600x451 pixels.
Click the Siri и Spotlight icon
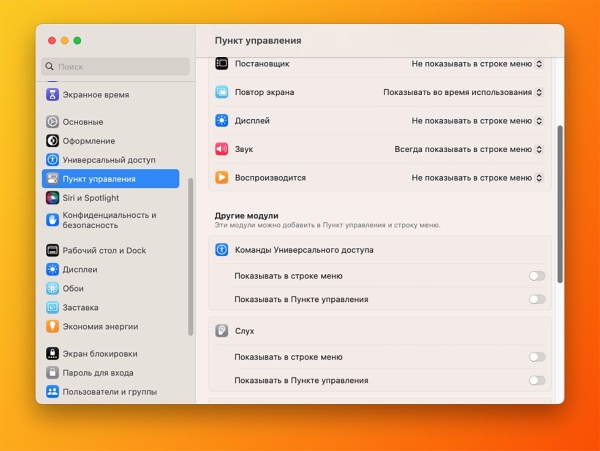point(53,198)
